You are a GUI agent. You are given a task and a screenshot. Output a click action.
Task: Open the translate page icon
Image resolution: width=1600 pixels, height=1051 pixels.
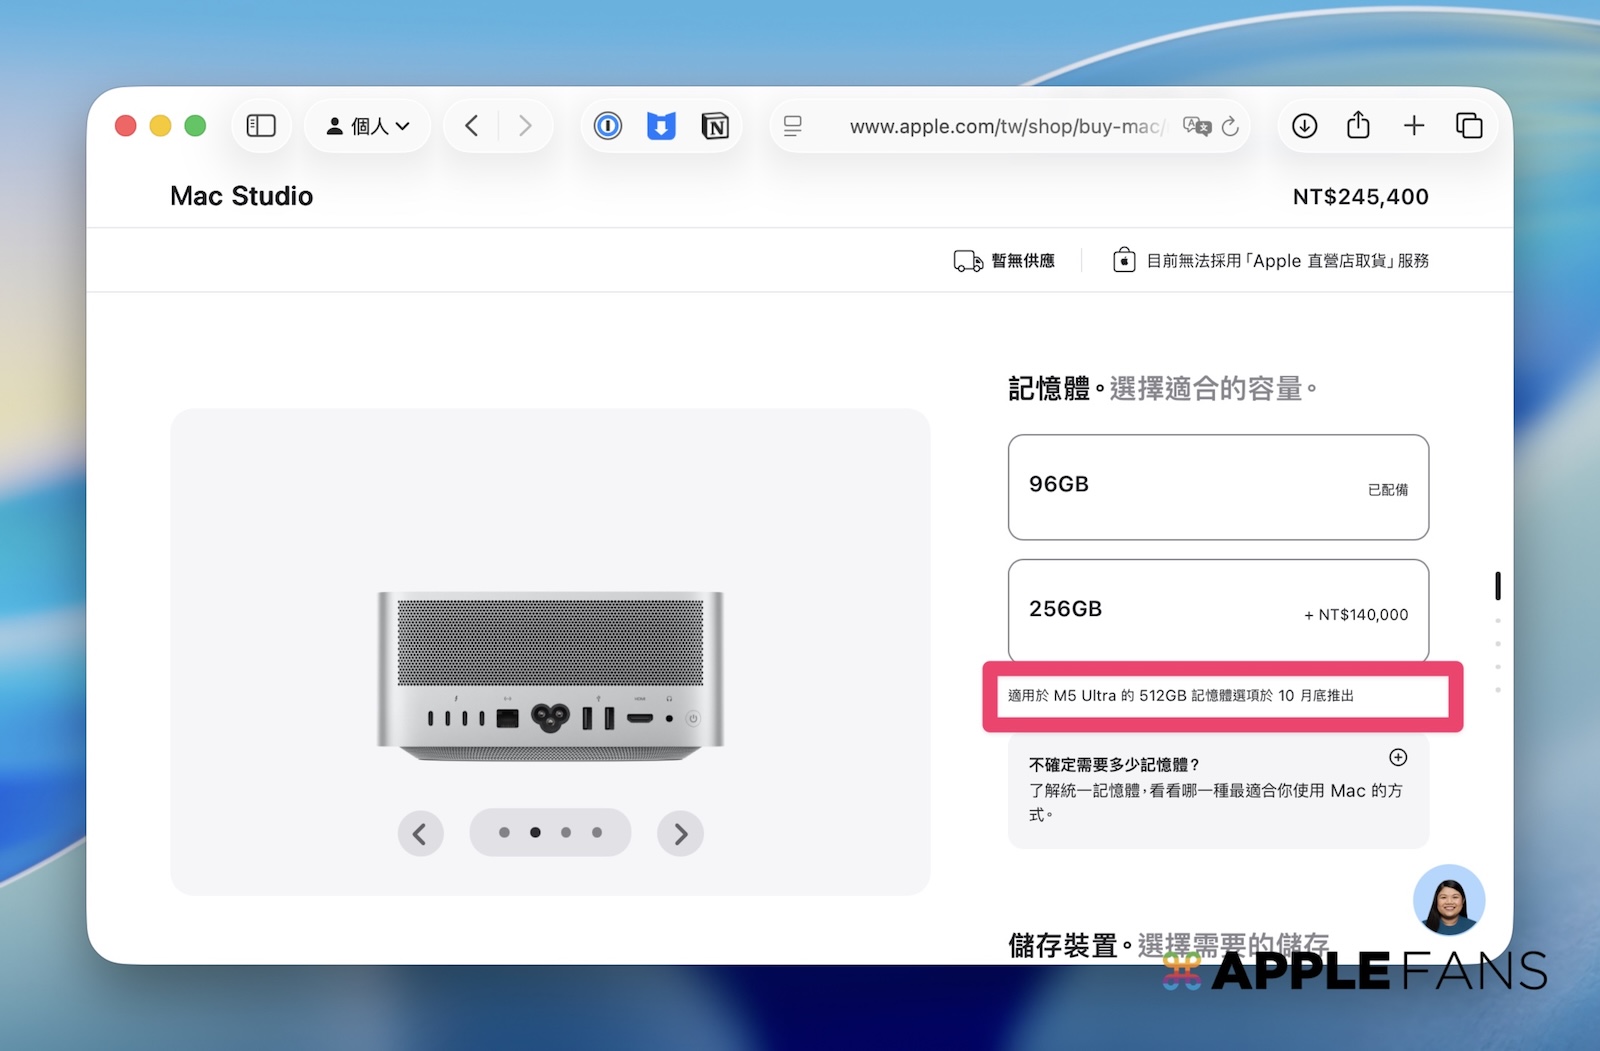(1196, 126)
